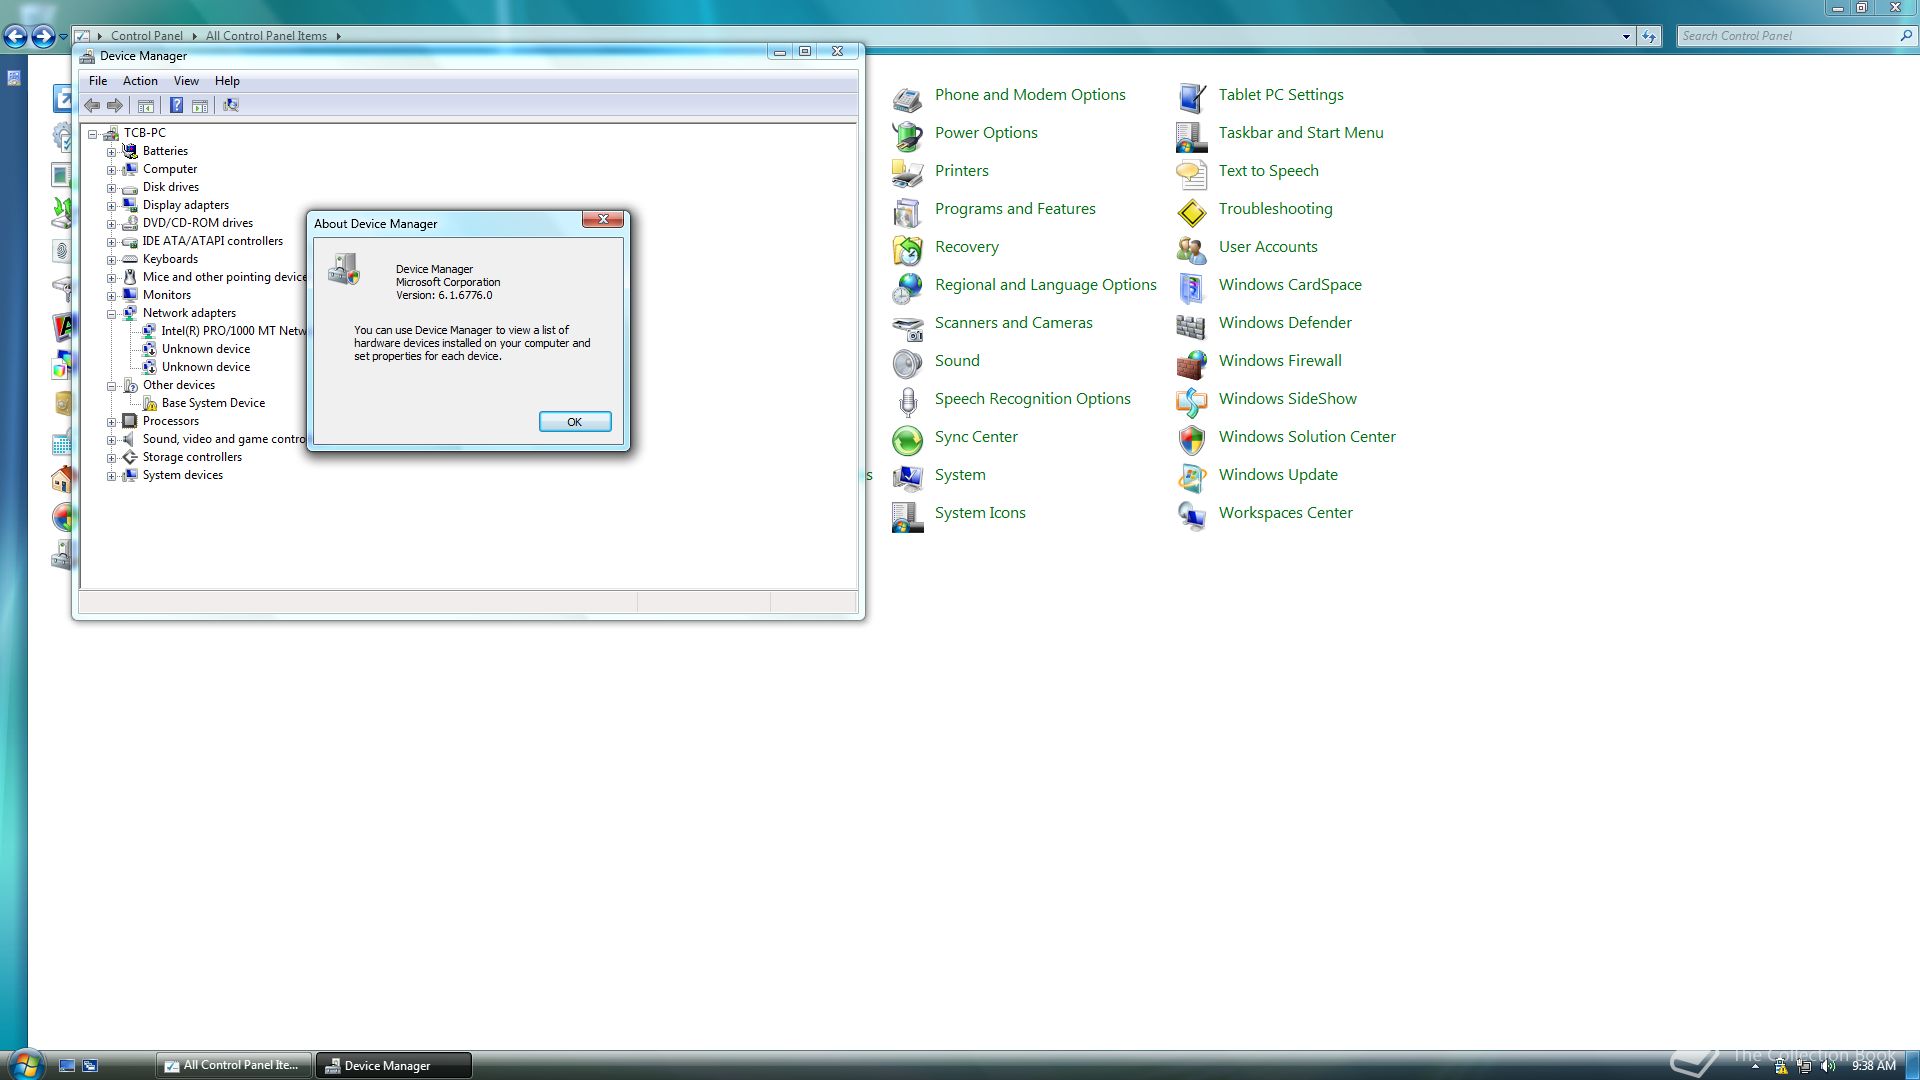This screenshot has height=1080, width=1920.
Task: Click the refresh button beside address bar
Action: coord(1649,36)
